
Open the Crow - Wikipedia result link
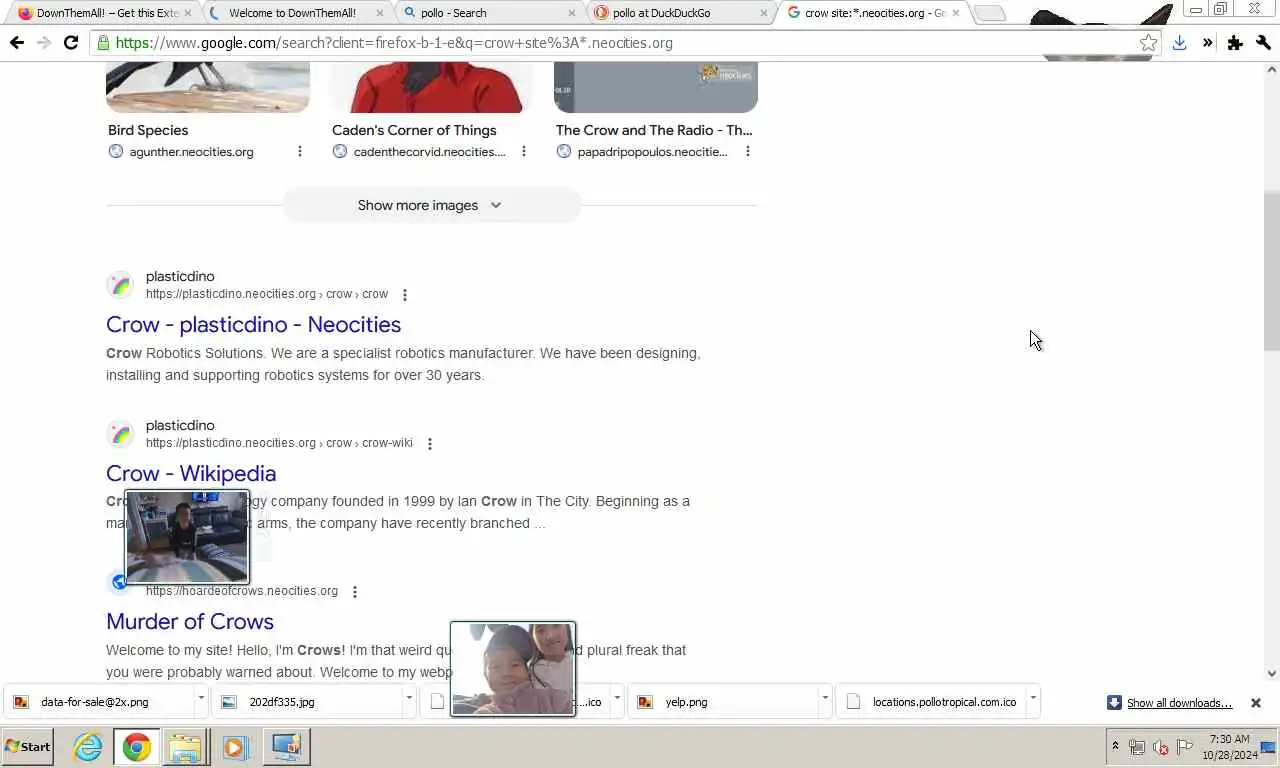(x=191, y=473)
